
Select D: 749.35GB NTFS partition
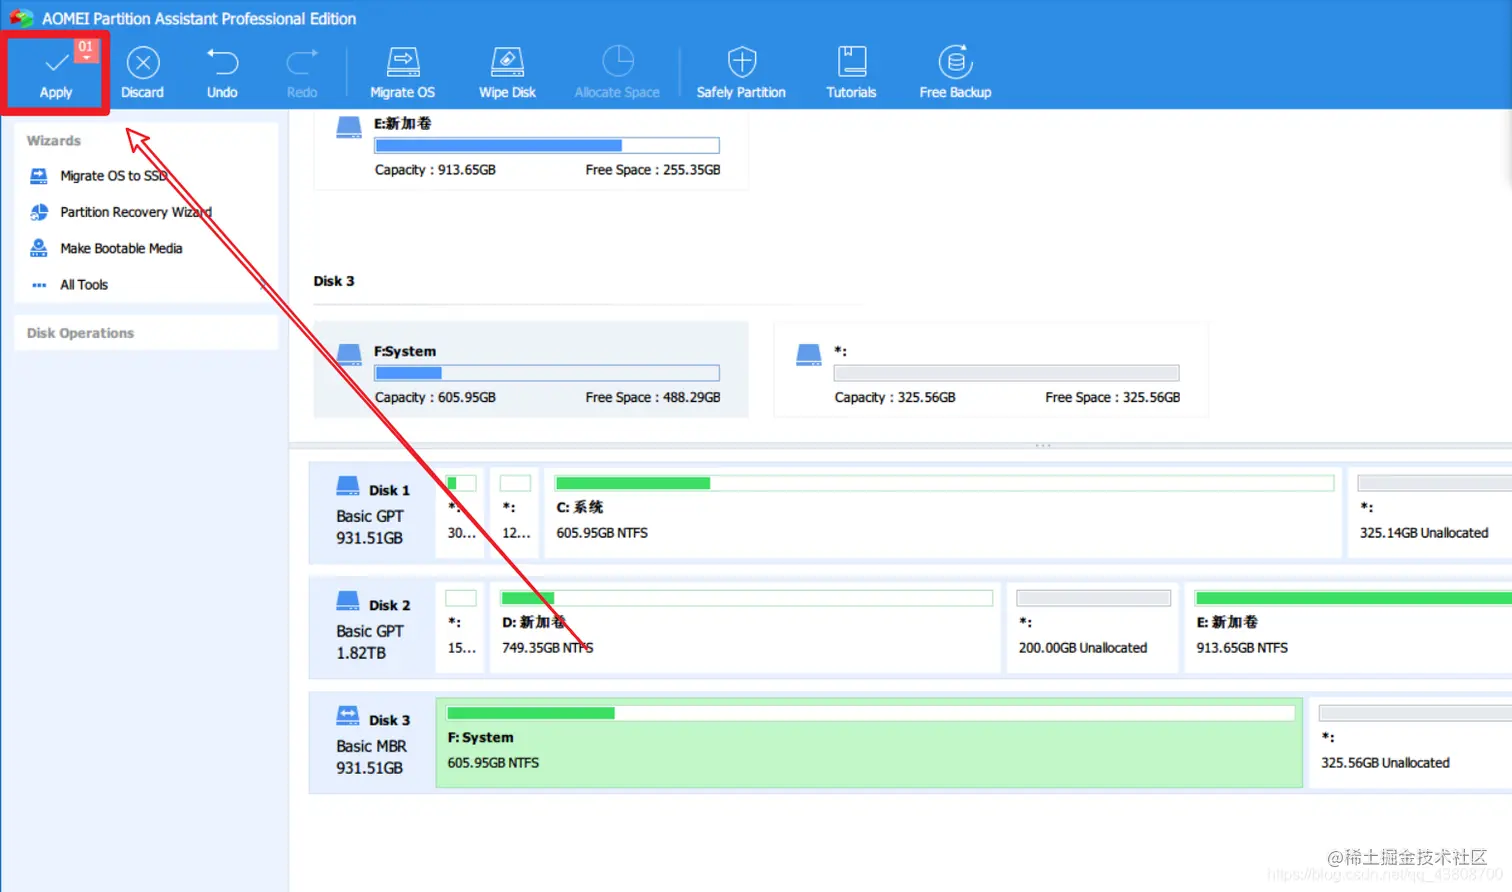point(746,627)
